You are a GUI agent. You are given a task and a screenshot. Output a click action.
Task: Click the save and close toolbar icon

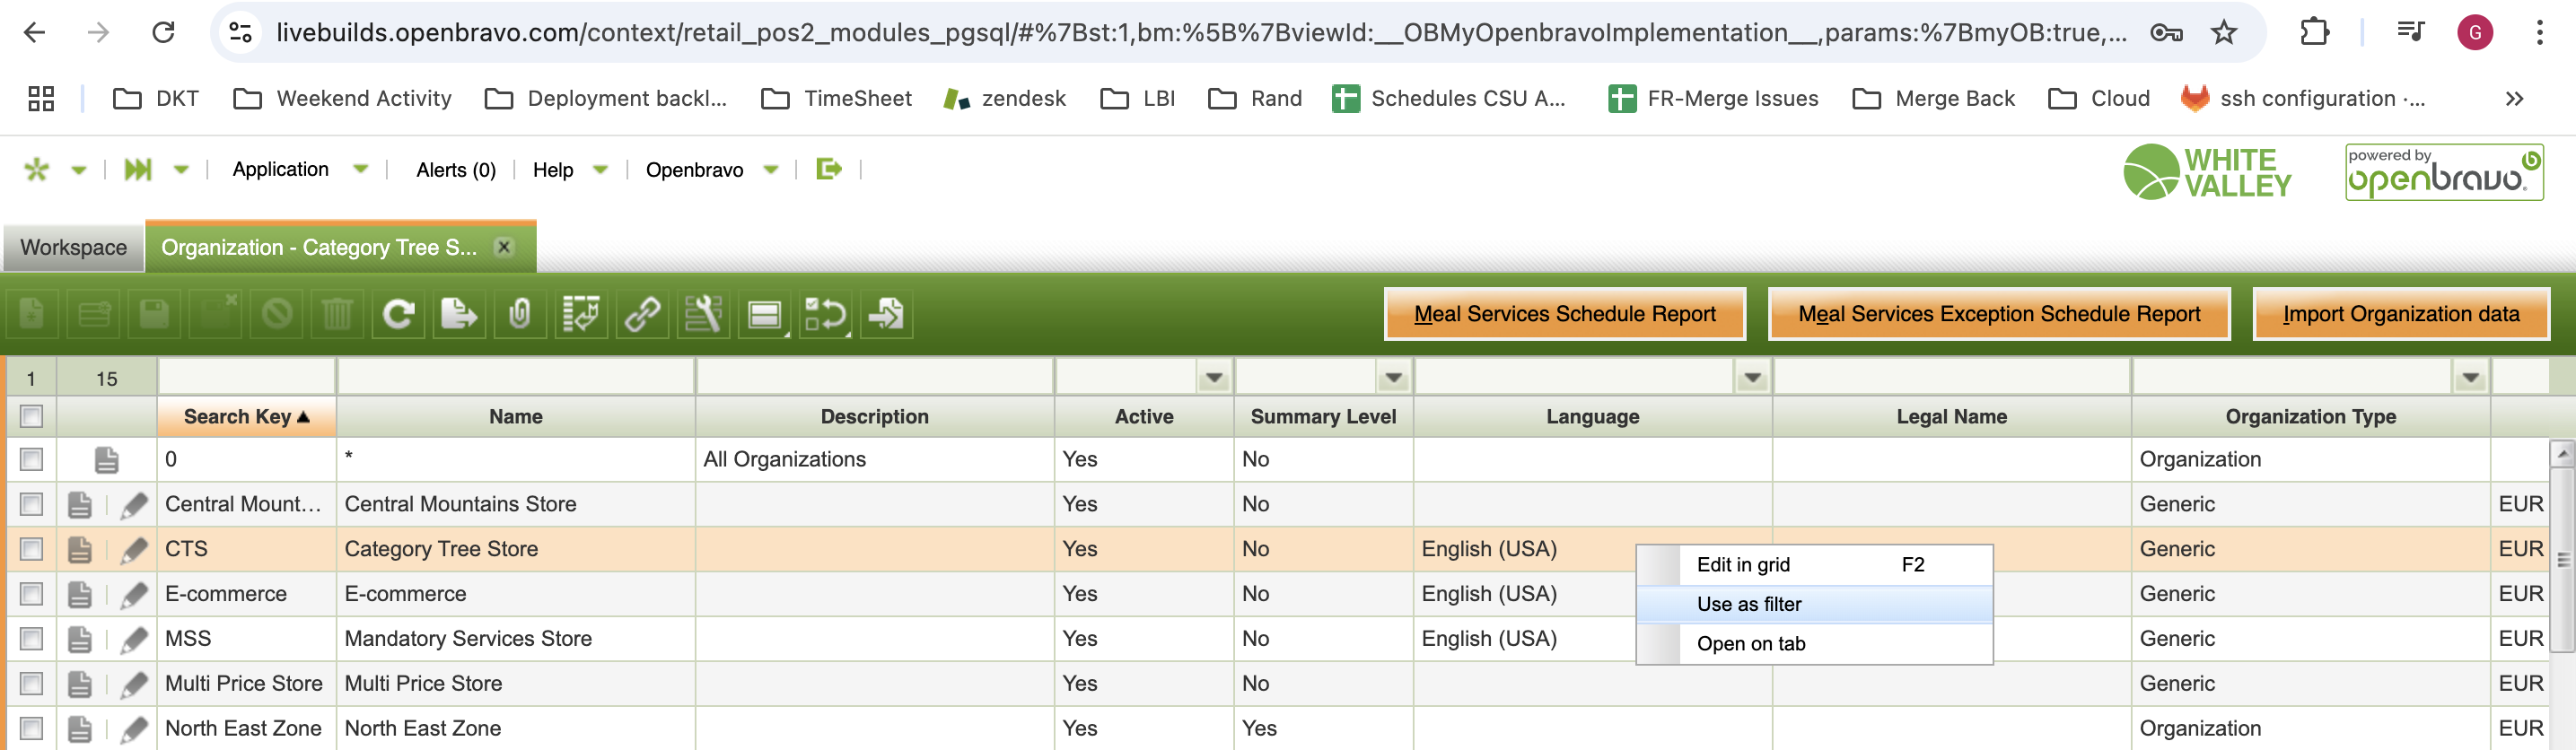click(x=215, y=314)
